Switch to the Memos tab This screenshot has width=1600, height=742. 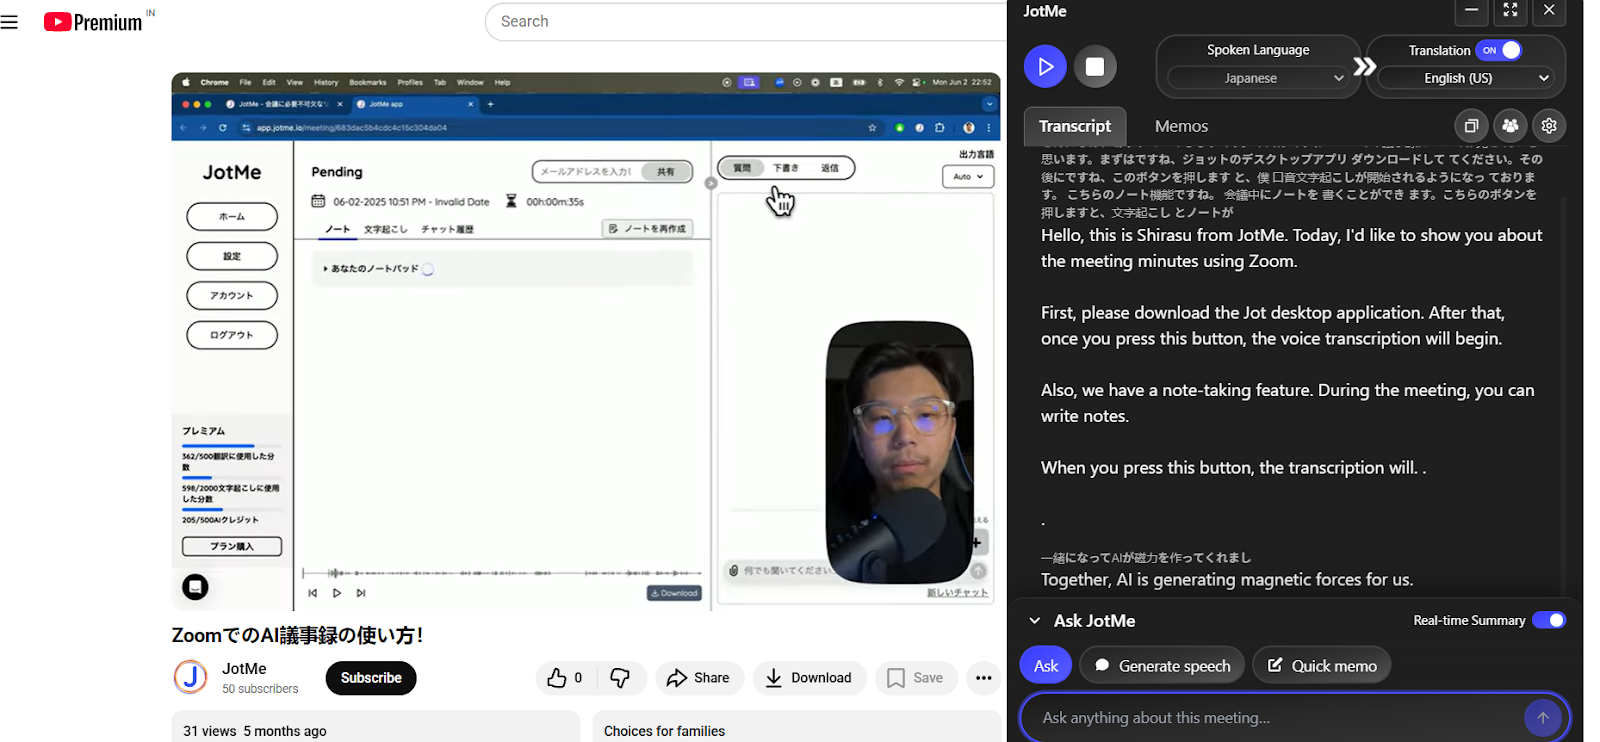[1181, 126]
